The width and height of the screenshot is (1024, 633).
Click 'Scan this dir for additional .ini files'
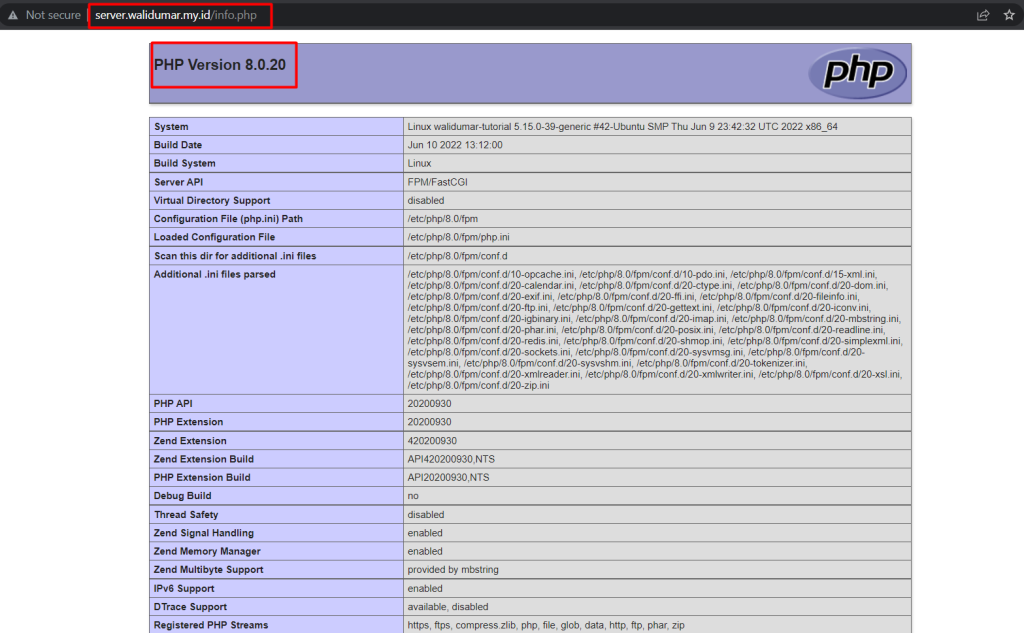coord(235,256)
